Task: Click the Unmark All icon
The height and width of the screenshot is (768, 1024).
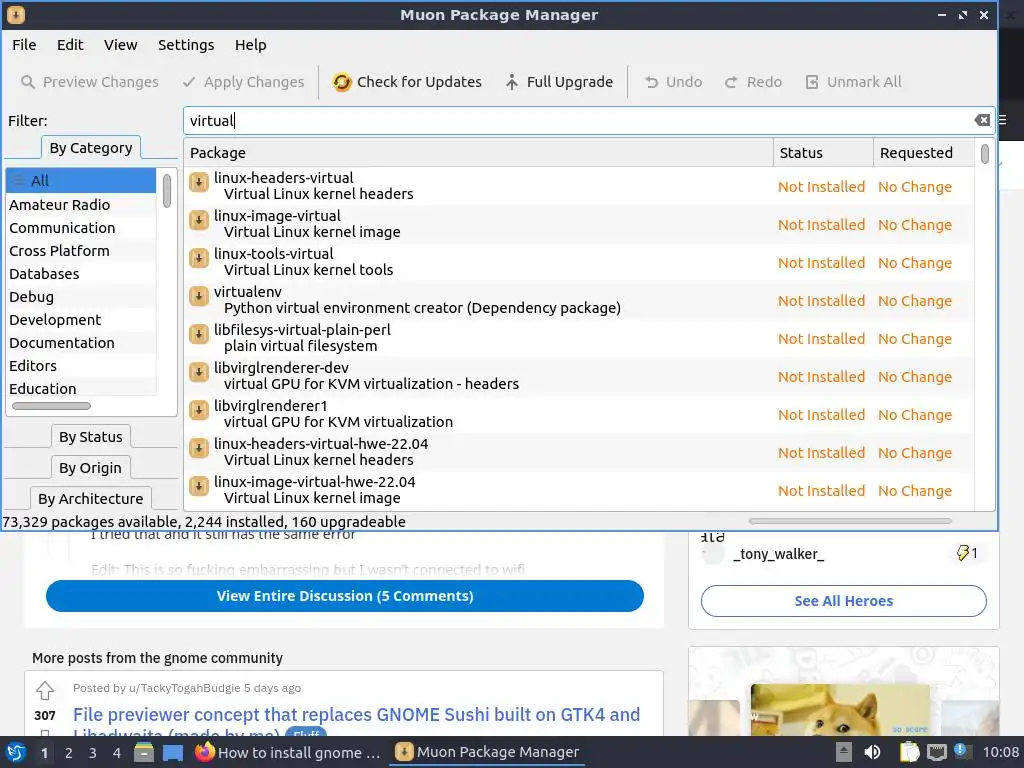Action: click(812, 82)
